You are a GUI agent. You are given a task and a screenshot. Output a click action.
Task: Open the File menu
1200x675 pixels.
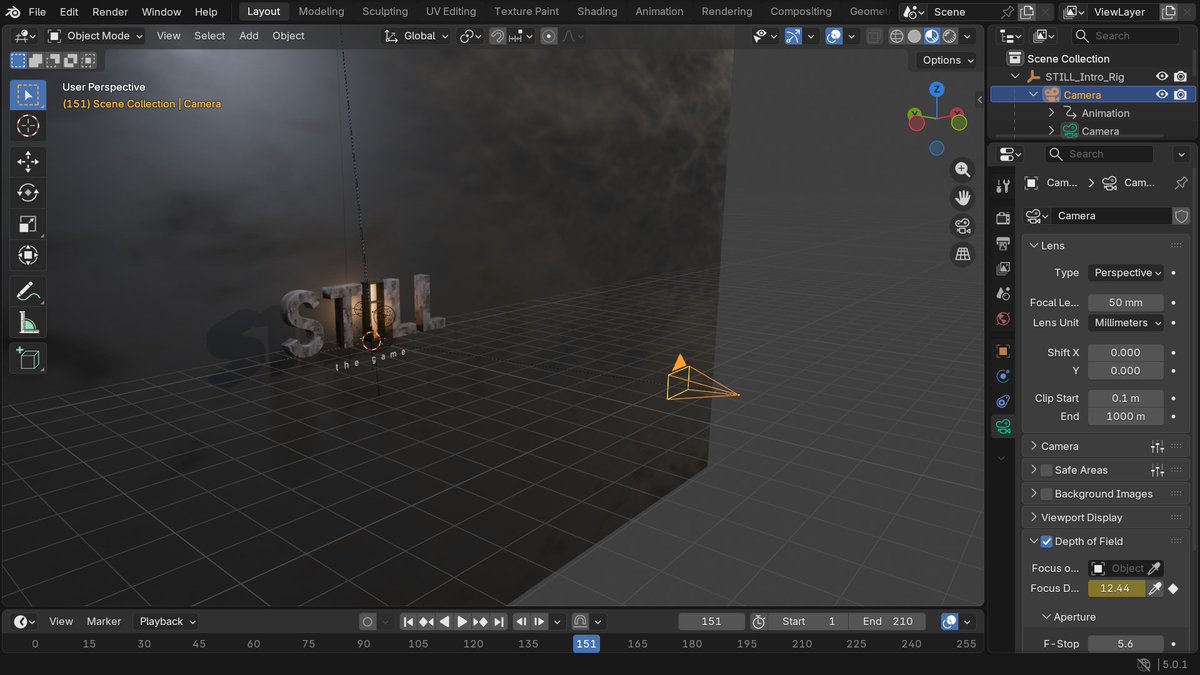(37, 12)
